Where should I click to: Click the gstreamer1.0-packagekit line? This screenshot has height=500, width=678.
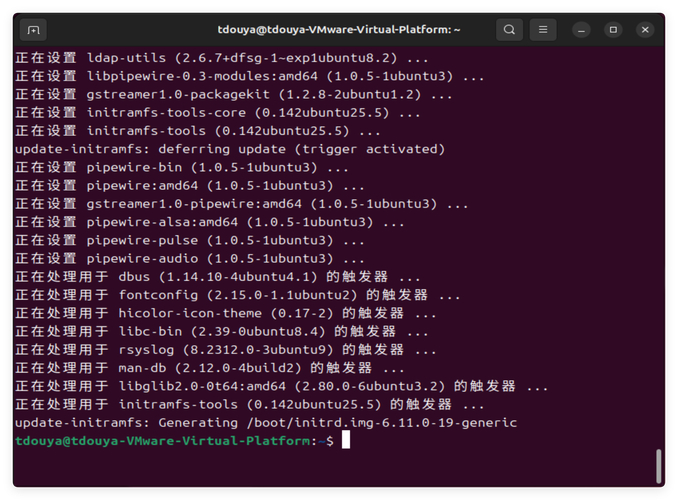tap(233, 94)
